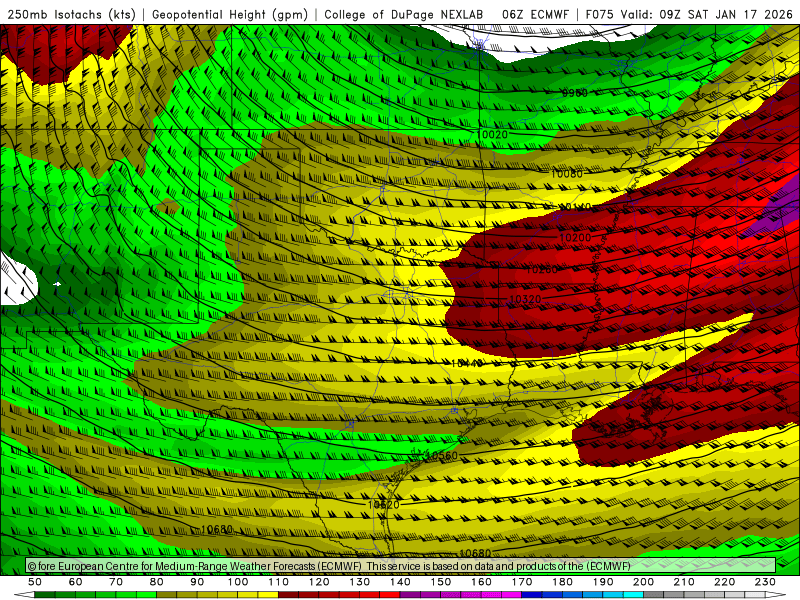
Task: Click the 90 value on the colorbar scale
Action: tap(197, 582)
